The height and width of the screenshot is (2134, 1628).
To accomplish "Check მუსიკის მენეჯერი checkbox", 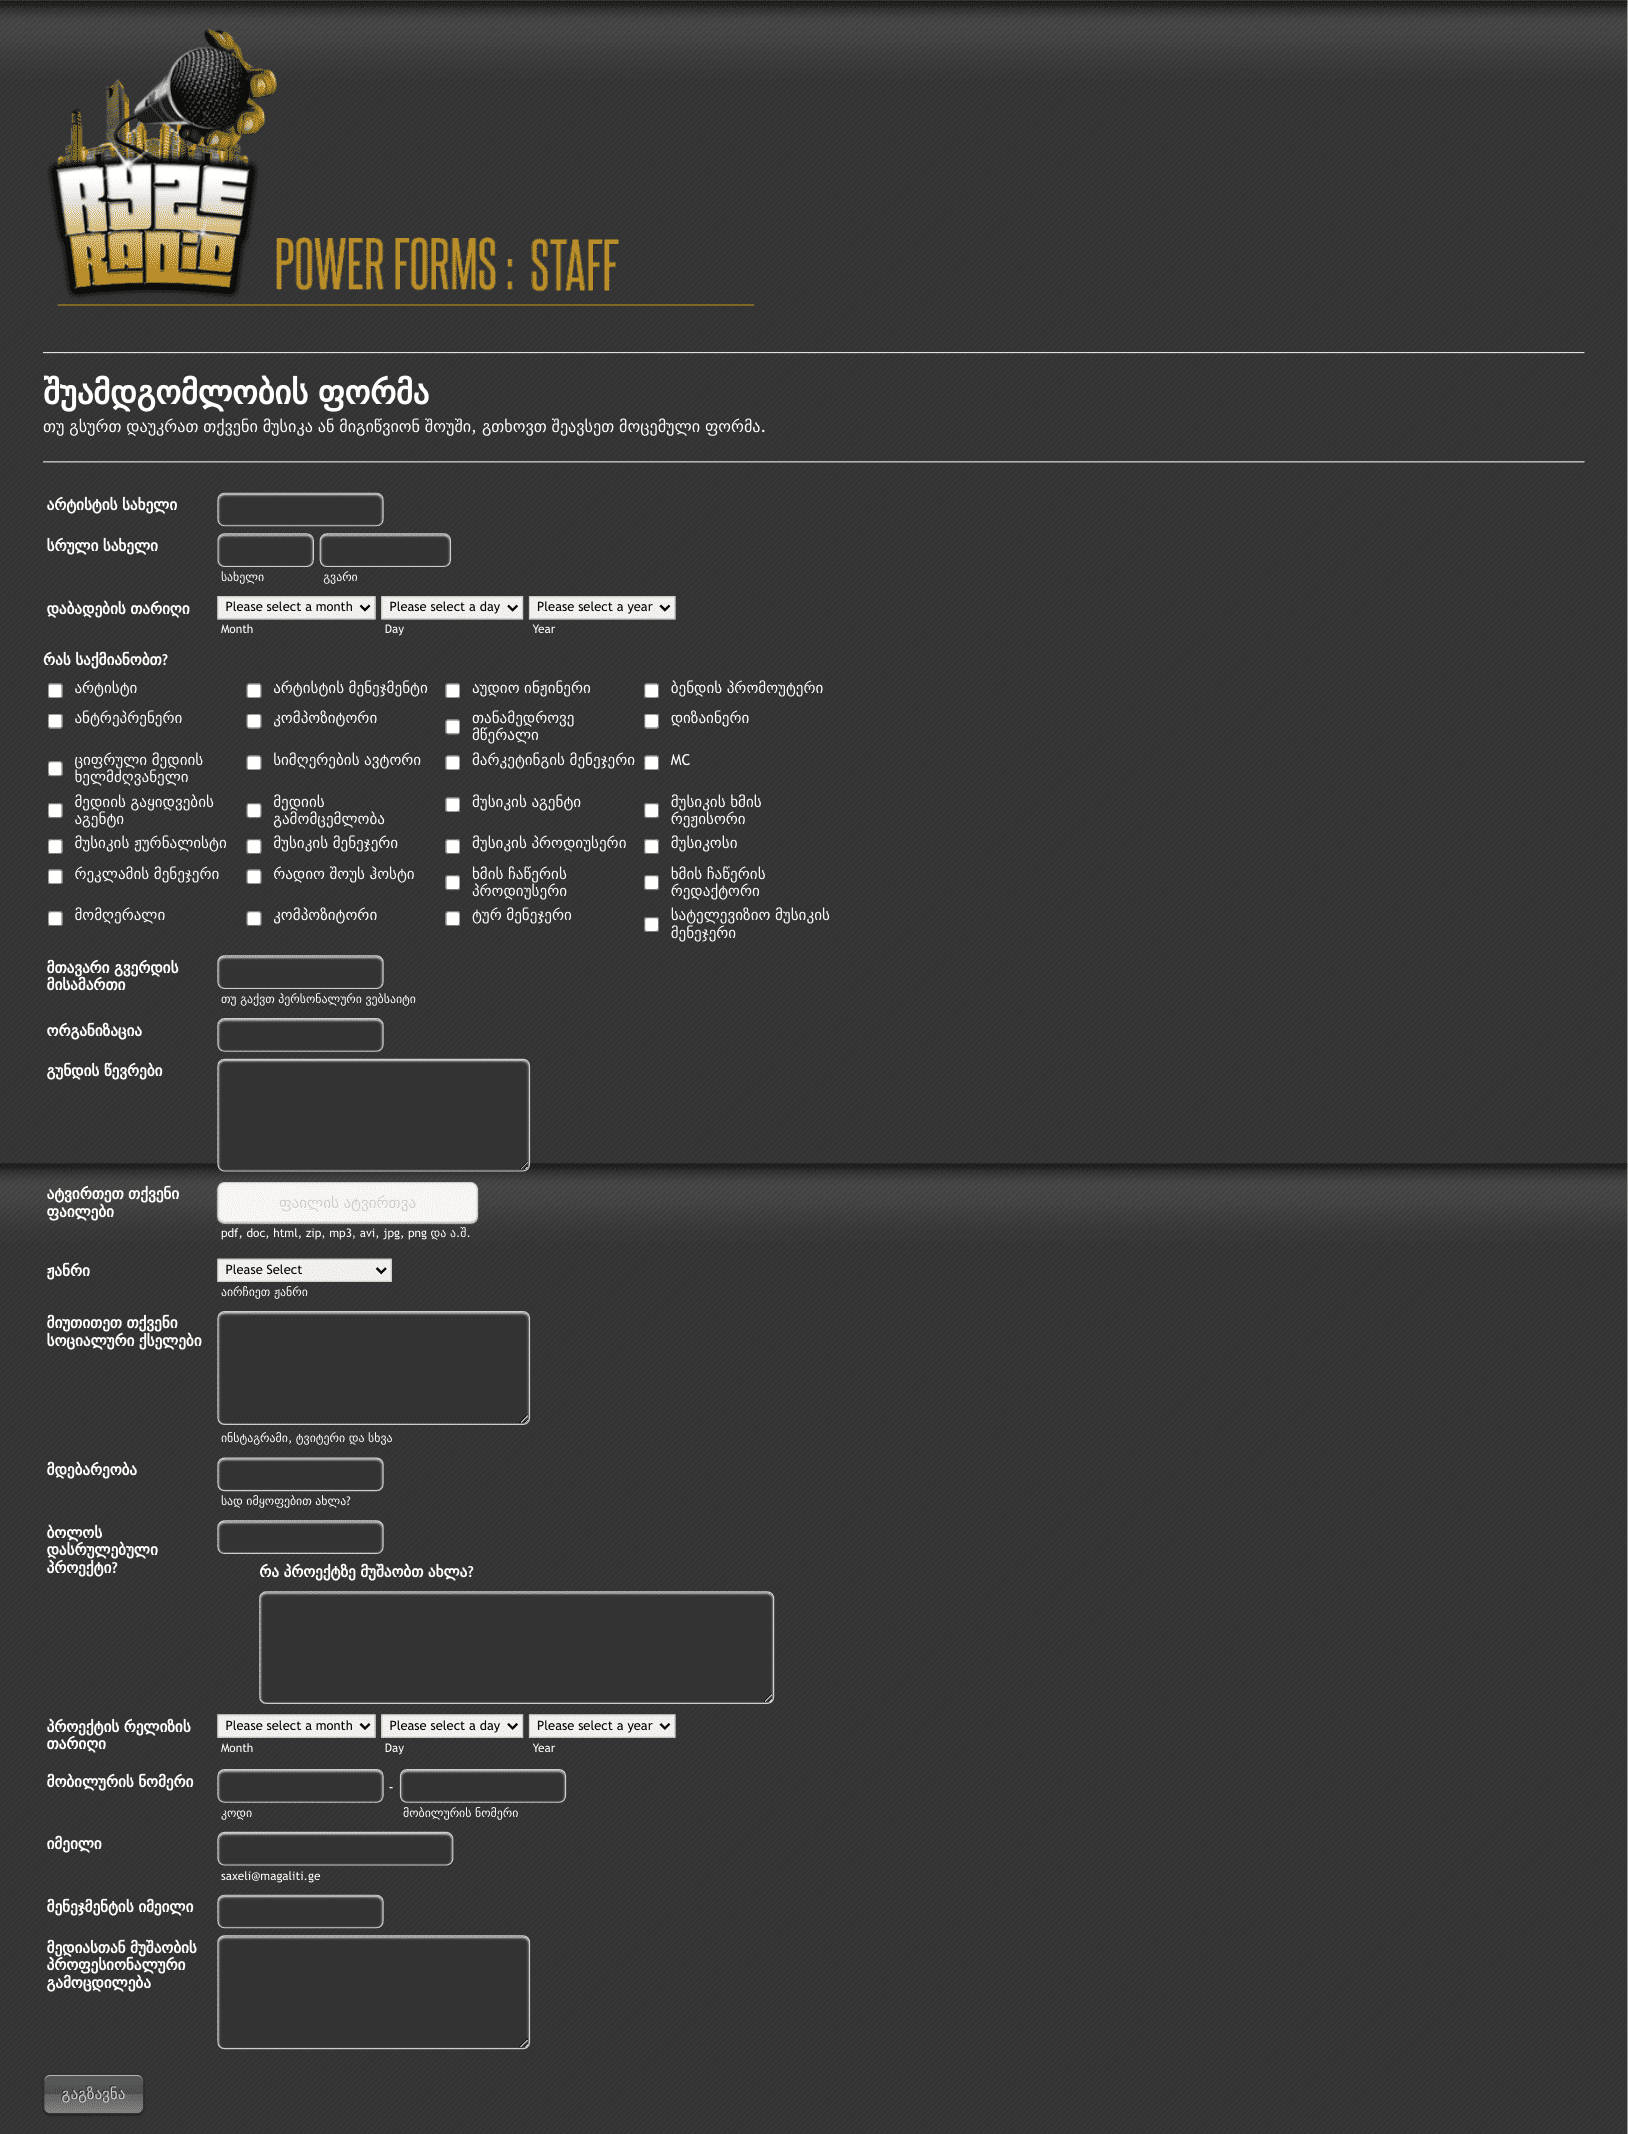I will tap(254, 846).
